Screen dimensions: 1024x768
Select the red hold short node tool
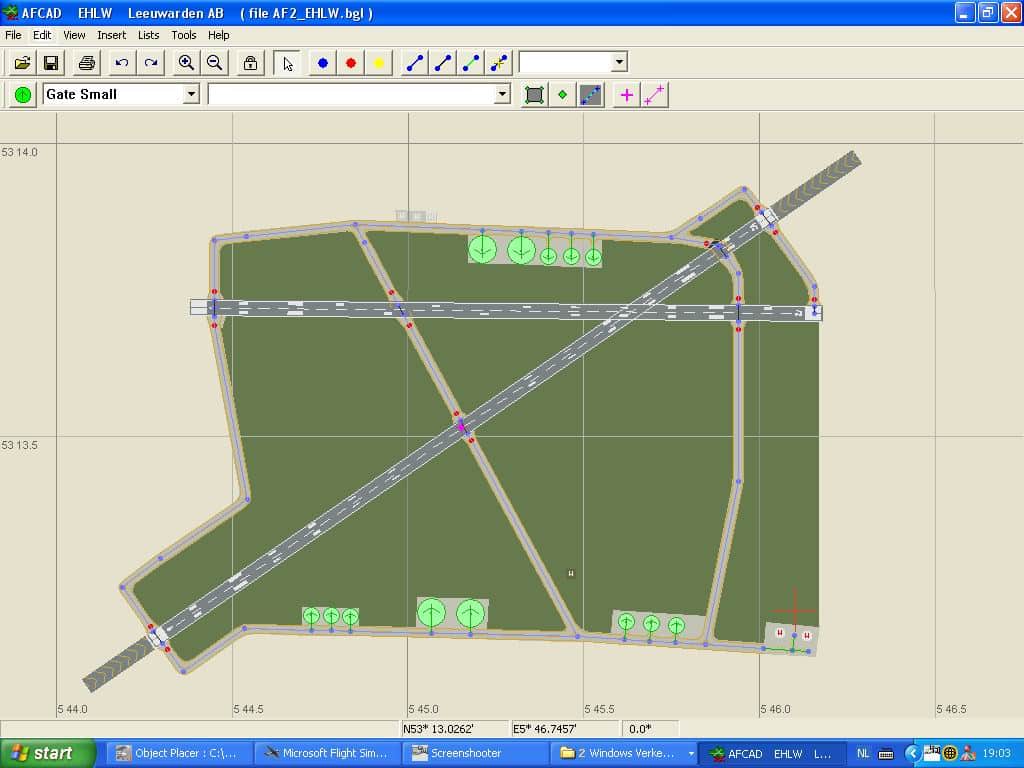351,63
